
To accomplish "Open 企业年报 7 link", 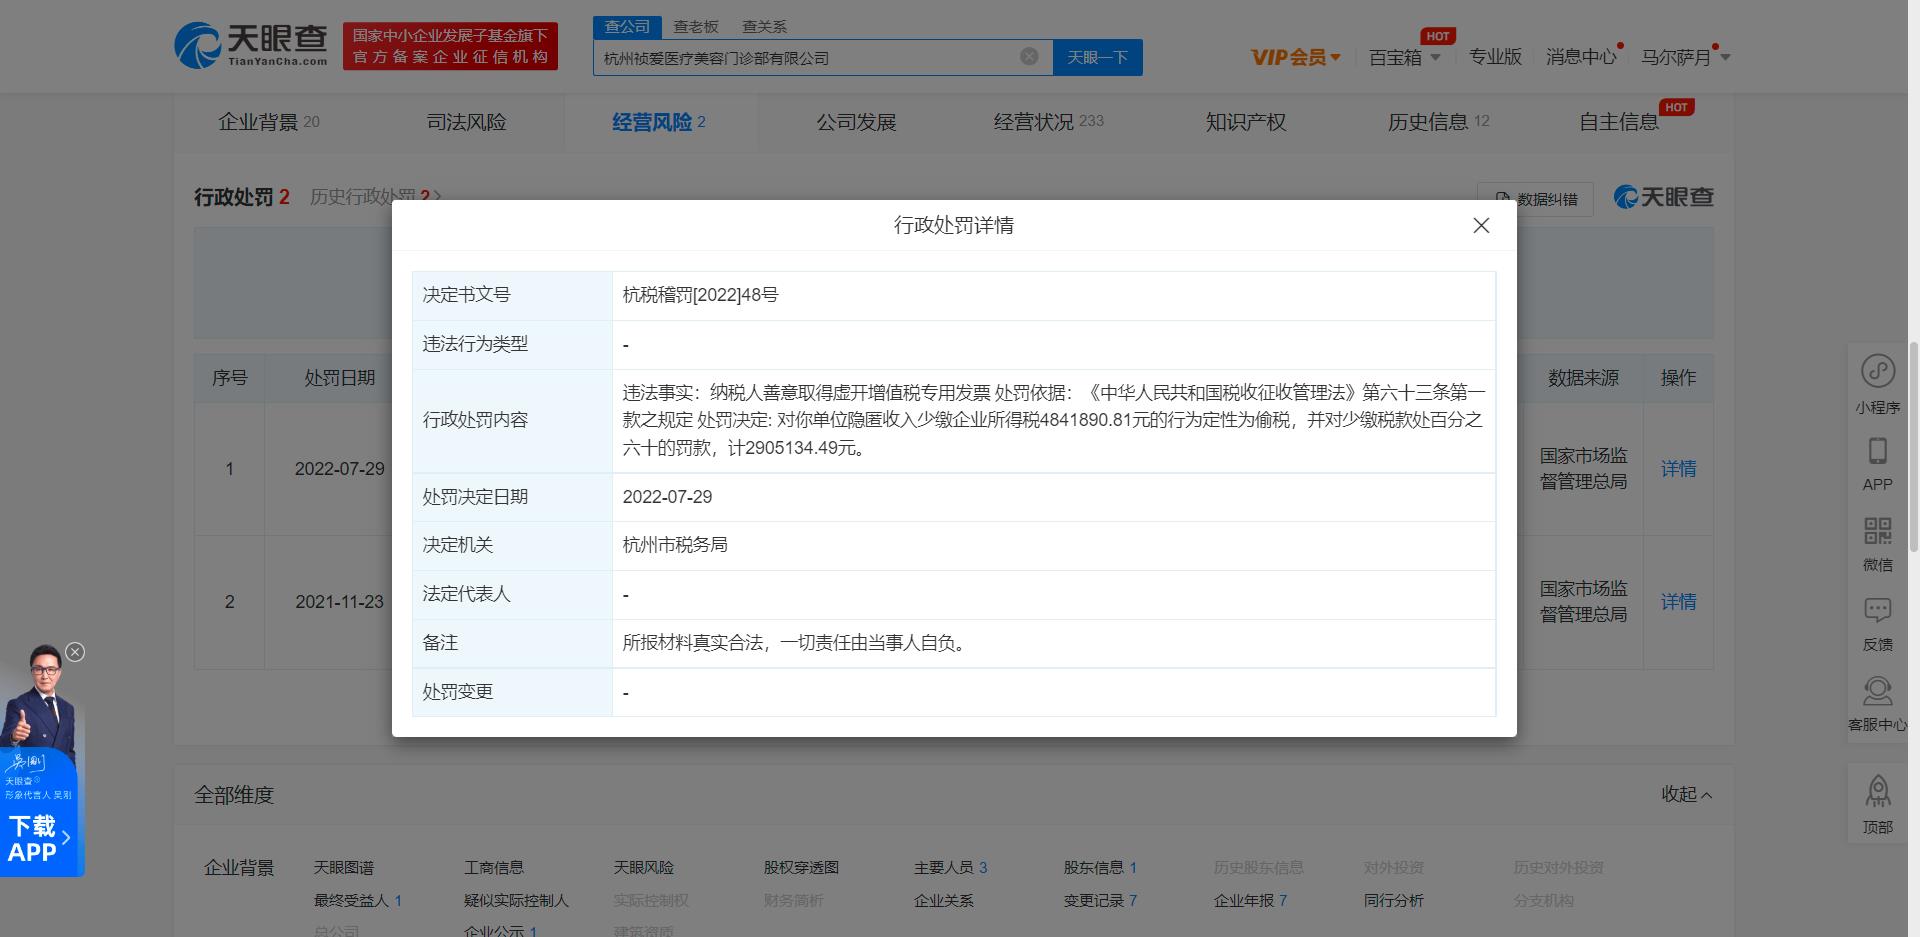I will coord(1250,901).
